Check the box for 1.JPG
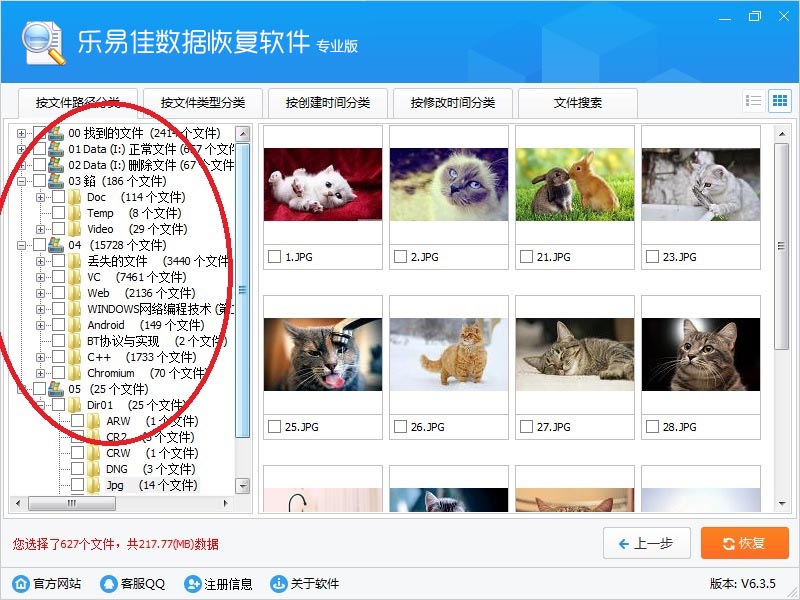 pyautogui.click(x=274, y=257)
